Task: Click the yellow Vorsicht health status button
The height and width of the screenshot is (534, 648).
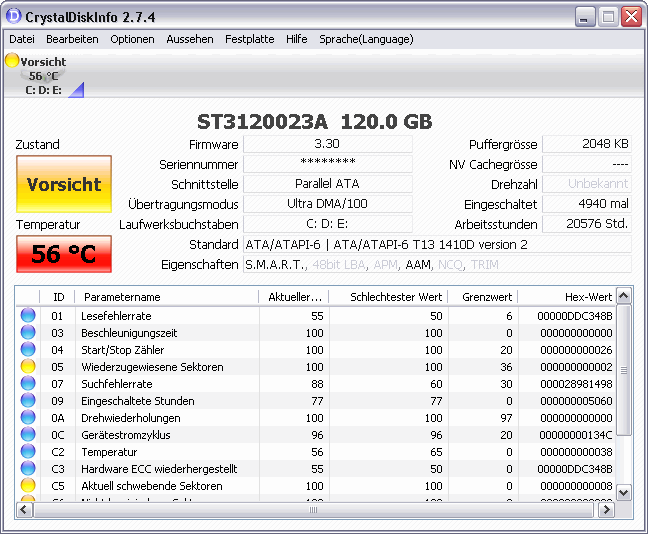Action: pyautogui.click(x=64, y=184)
